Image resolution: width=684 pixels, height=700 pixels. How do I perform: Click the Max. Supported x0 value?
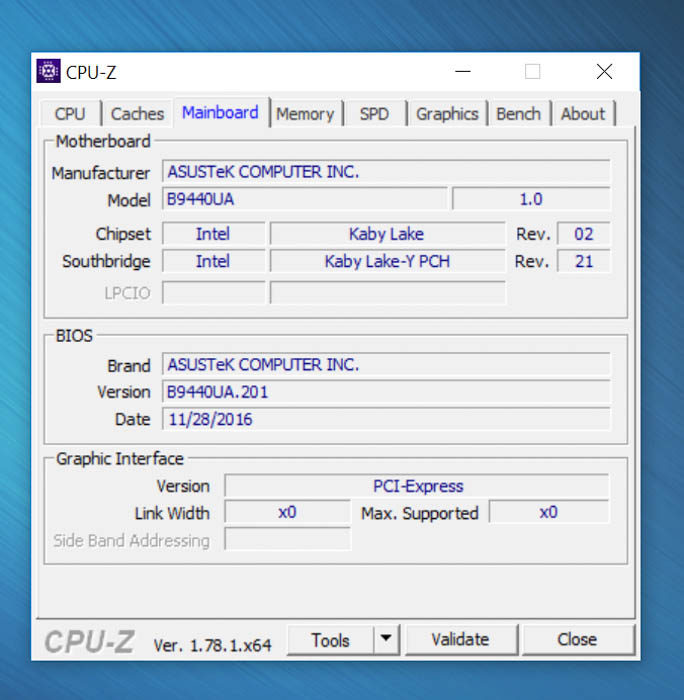point(549,512)
